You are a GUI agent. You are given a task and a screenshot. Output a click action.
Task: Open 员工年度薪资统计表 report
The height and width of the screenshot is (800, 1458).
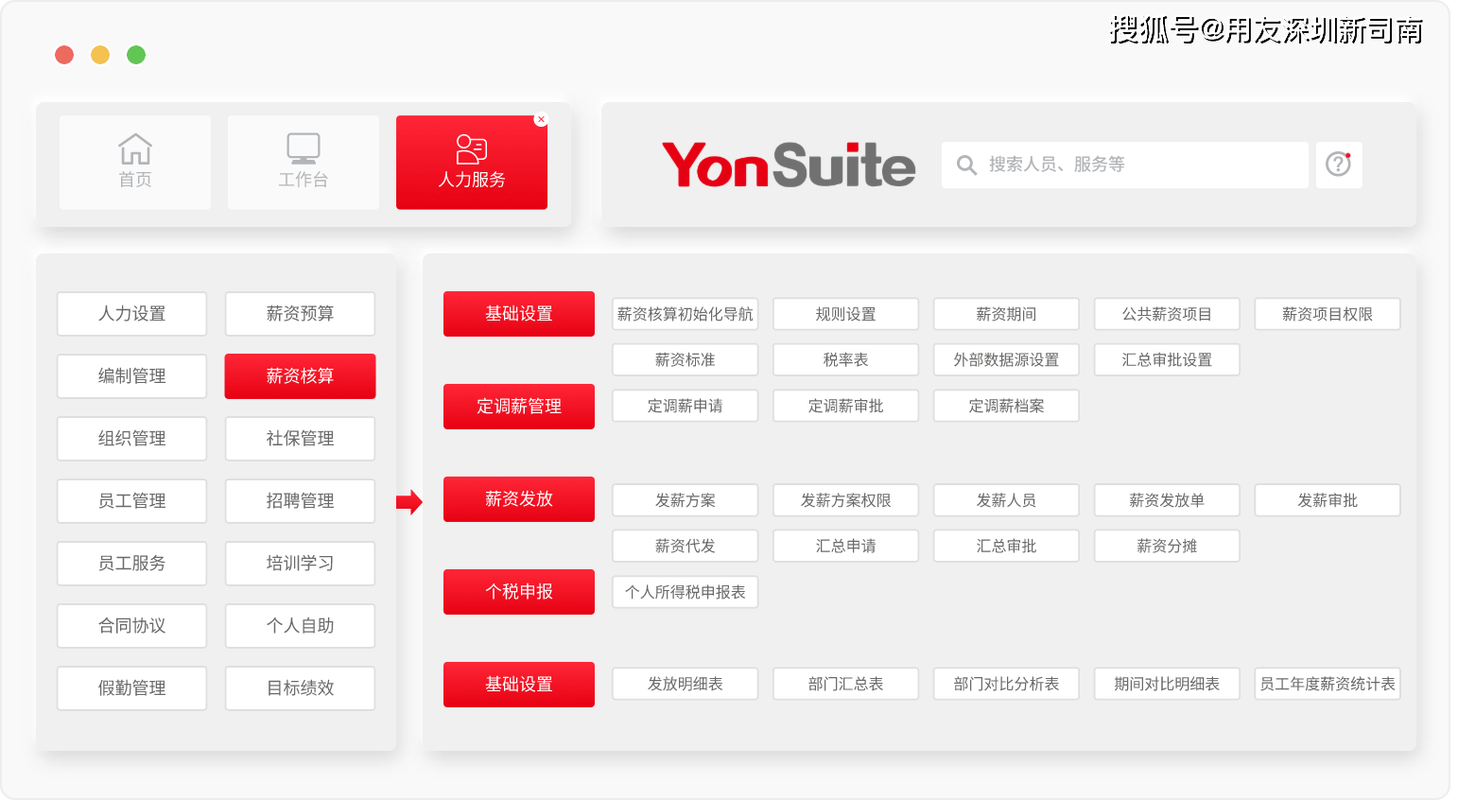[x=1328, y=684]
